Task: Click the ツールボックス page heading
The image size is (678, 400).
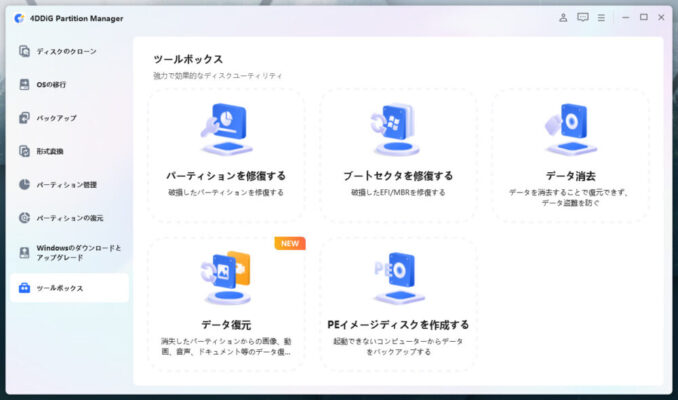Action: click(188, 59)
